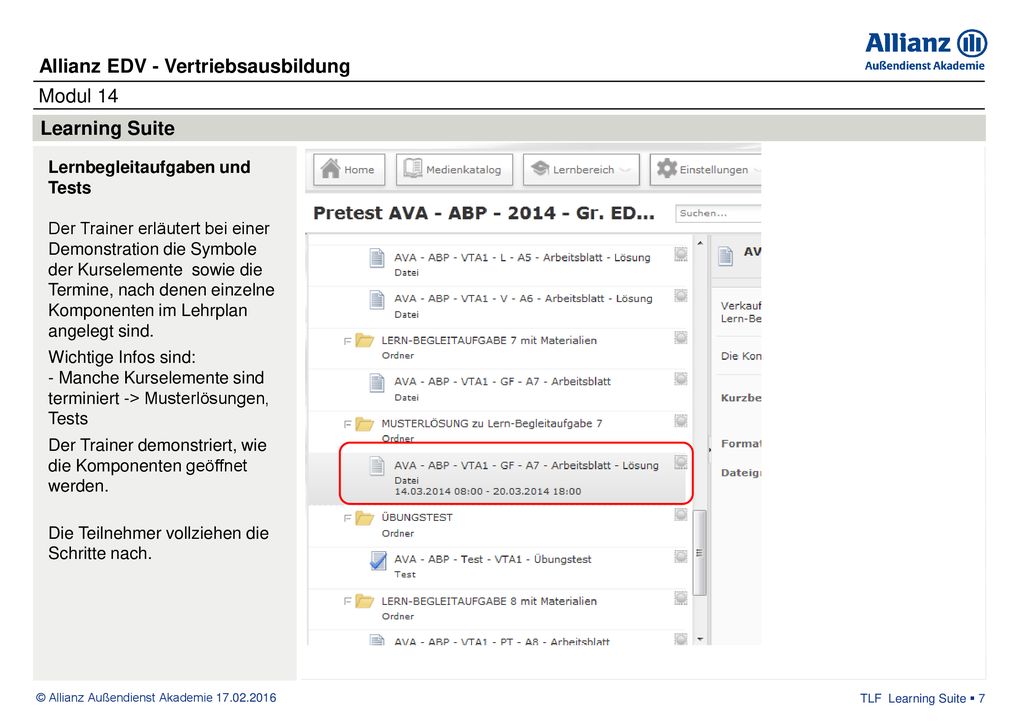Click file icon of A6 Arbeitsblatt Lösung

pyautogui.click(x=377, y=300)
